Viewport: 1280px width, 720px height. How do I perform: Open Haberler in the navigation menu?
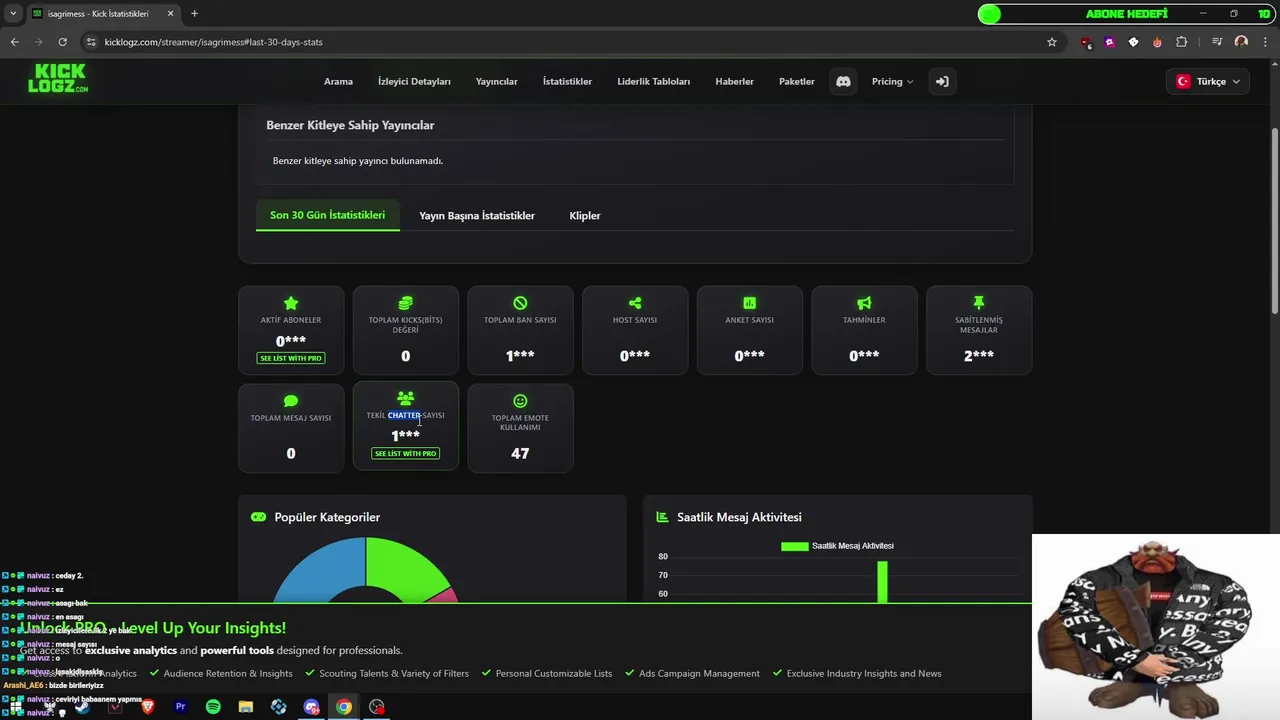coord(734,81)
